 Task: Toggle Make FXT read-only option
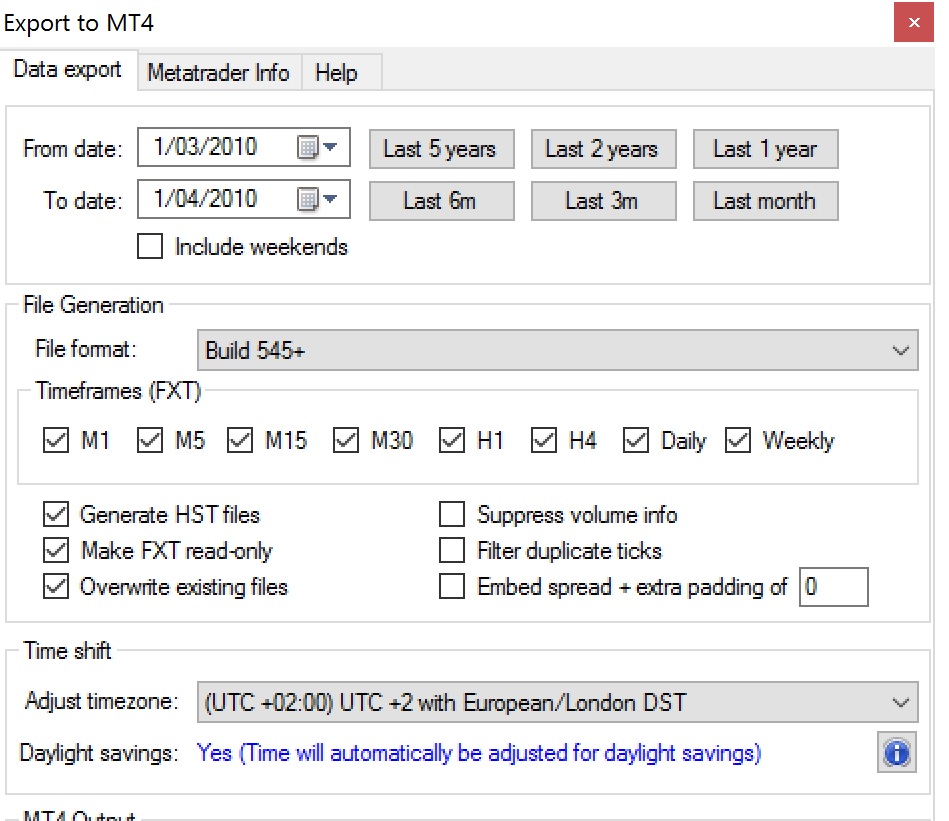click(56, 551)
